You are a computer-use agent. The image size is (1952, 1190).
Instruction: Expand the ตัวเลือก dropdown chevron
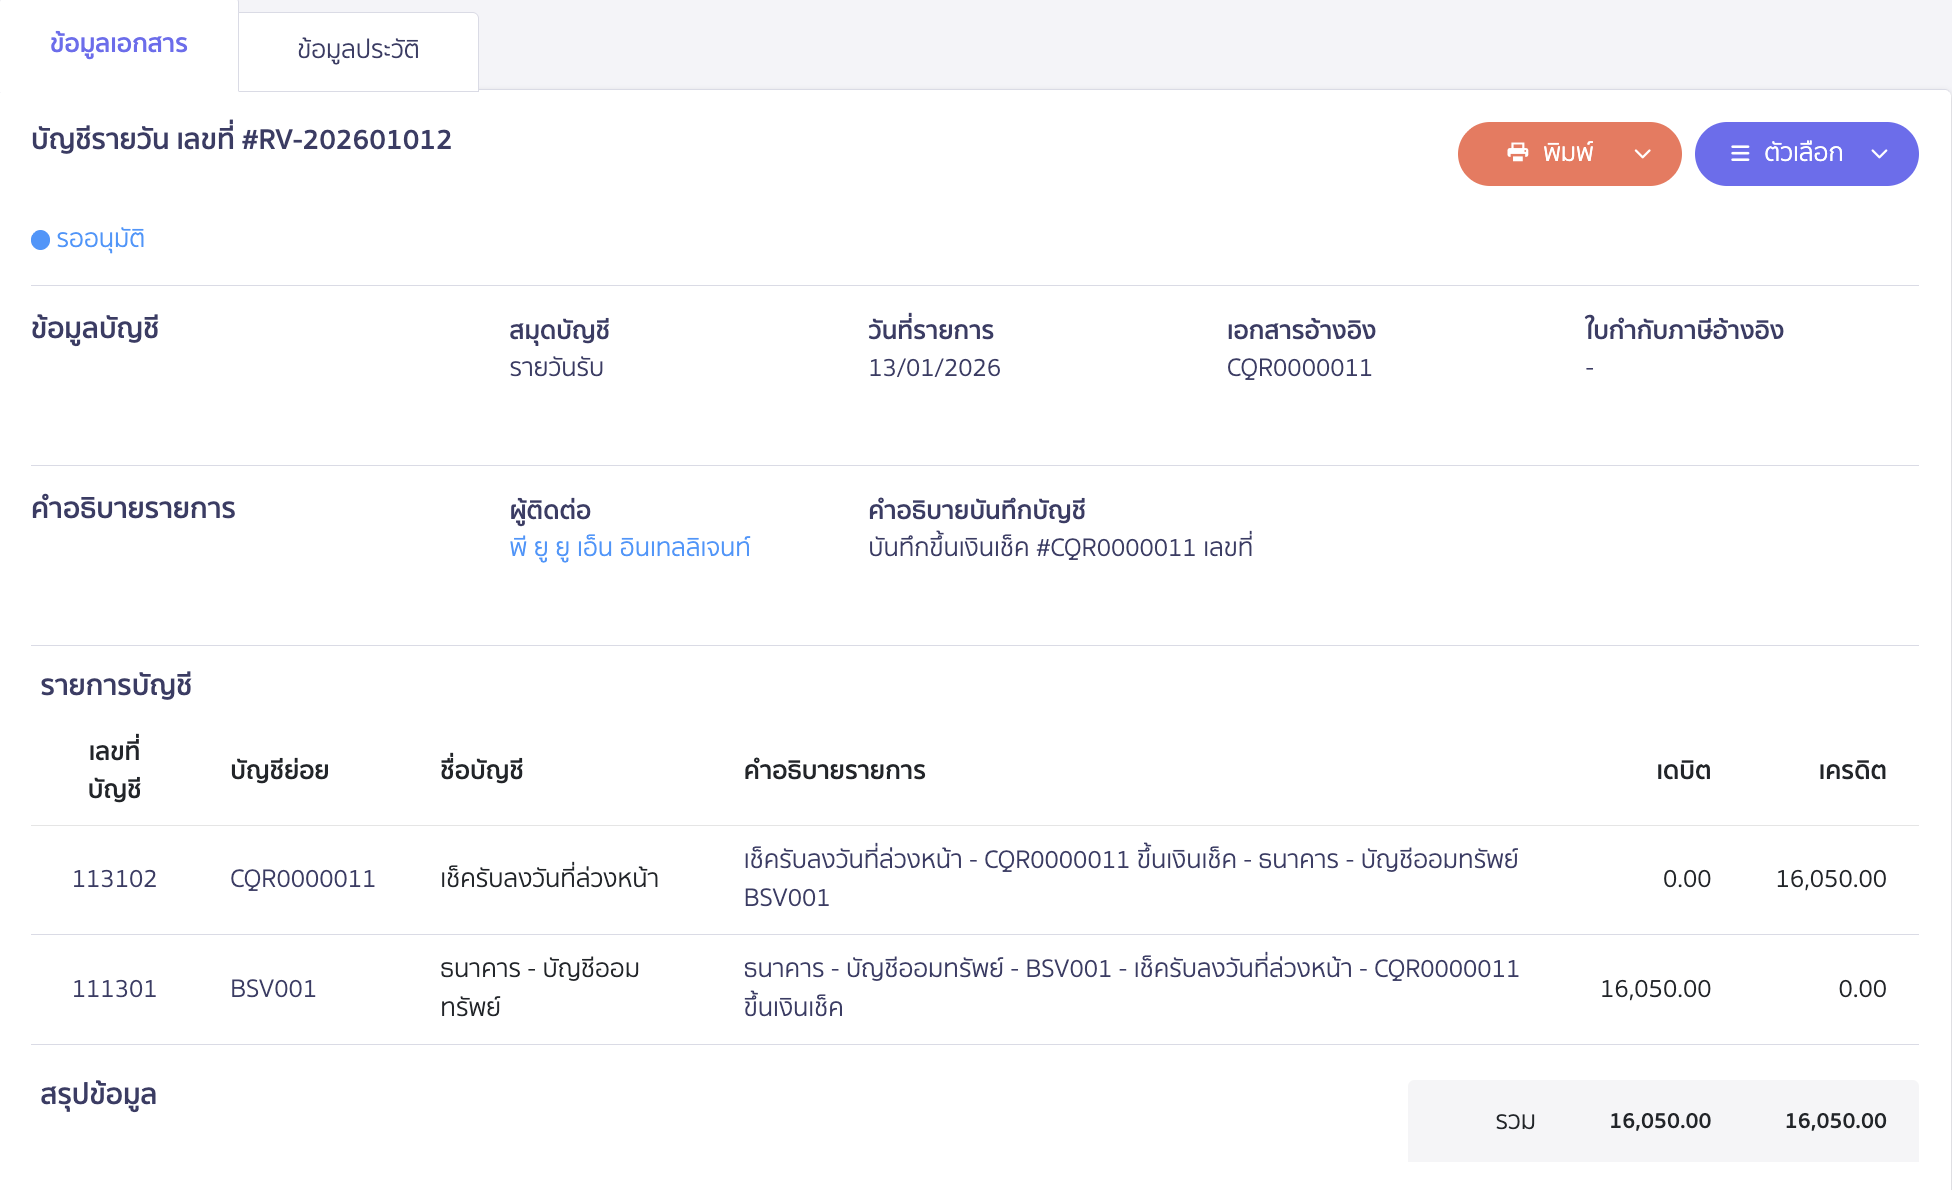1879,154
